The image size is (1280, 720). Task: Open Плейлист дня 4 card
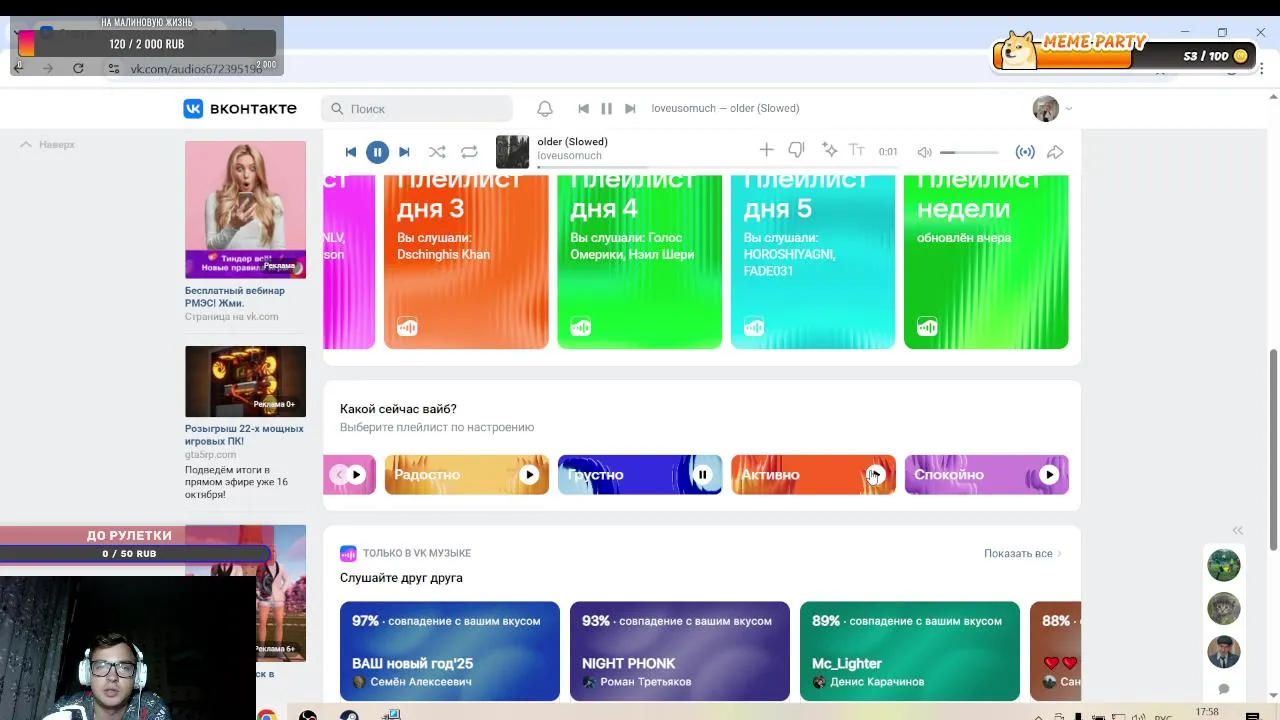tap(639, 262)
